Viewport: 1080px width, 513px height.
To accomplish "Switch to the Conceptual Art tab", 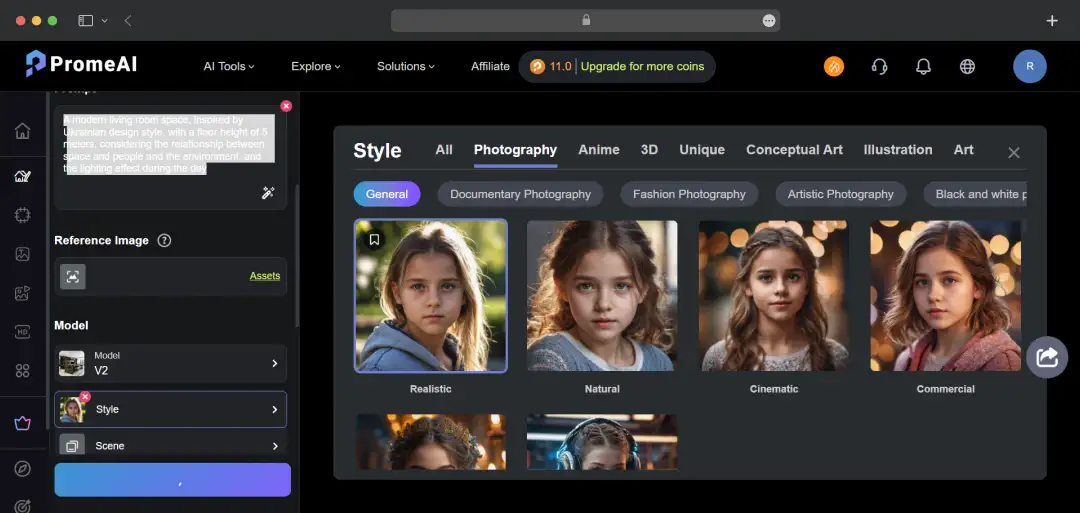I will [794, 149].
